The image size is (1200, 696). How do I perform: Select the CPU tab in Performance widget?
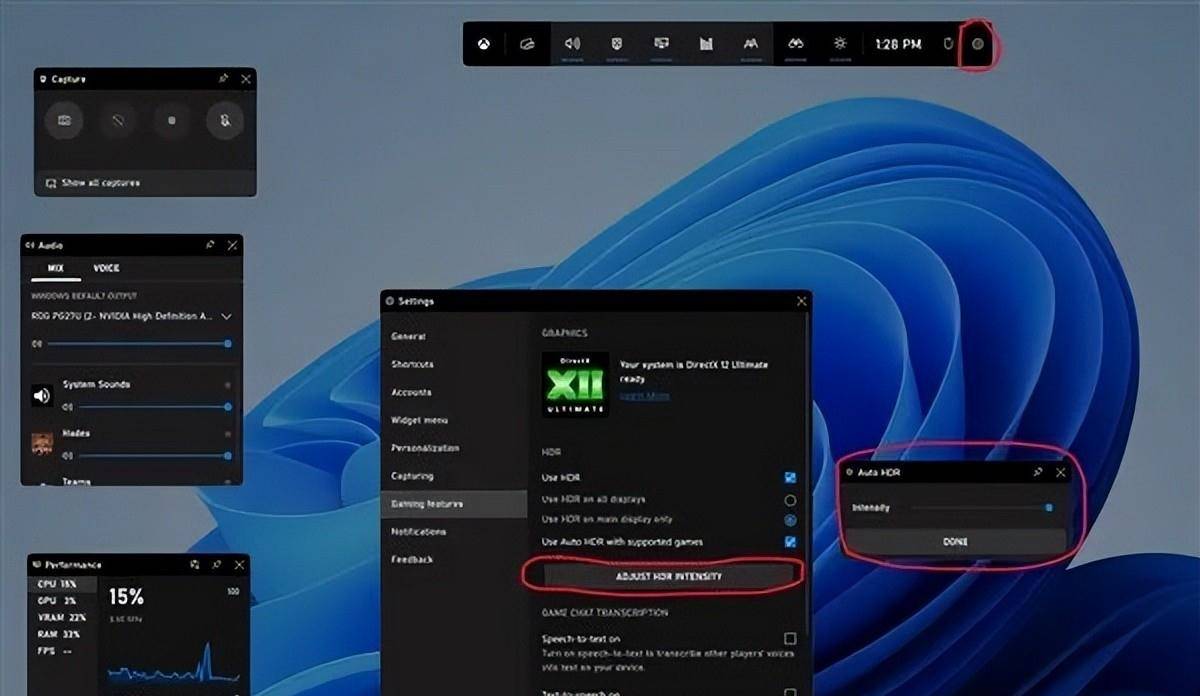coord(63,583)
